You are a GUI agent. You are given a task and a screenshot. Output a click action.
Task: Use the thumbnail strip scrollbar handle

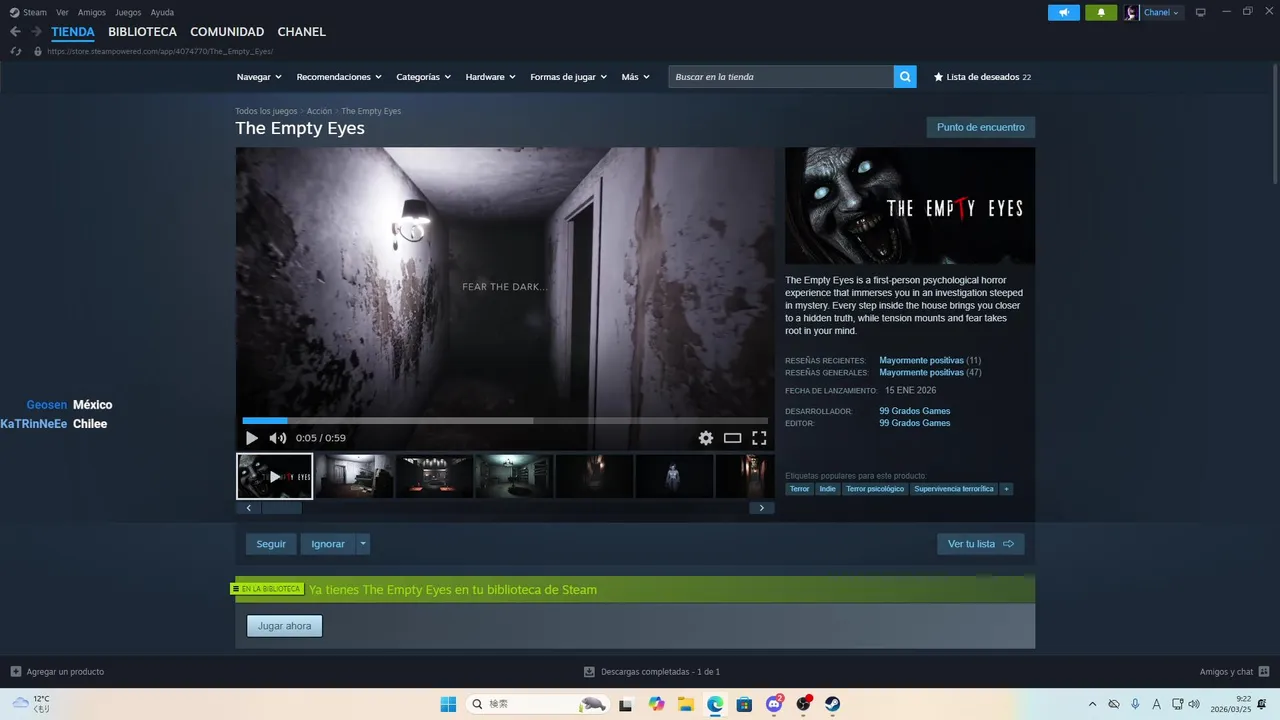[281, 508]
